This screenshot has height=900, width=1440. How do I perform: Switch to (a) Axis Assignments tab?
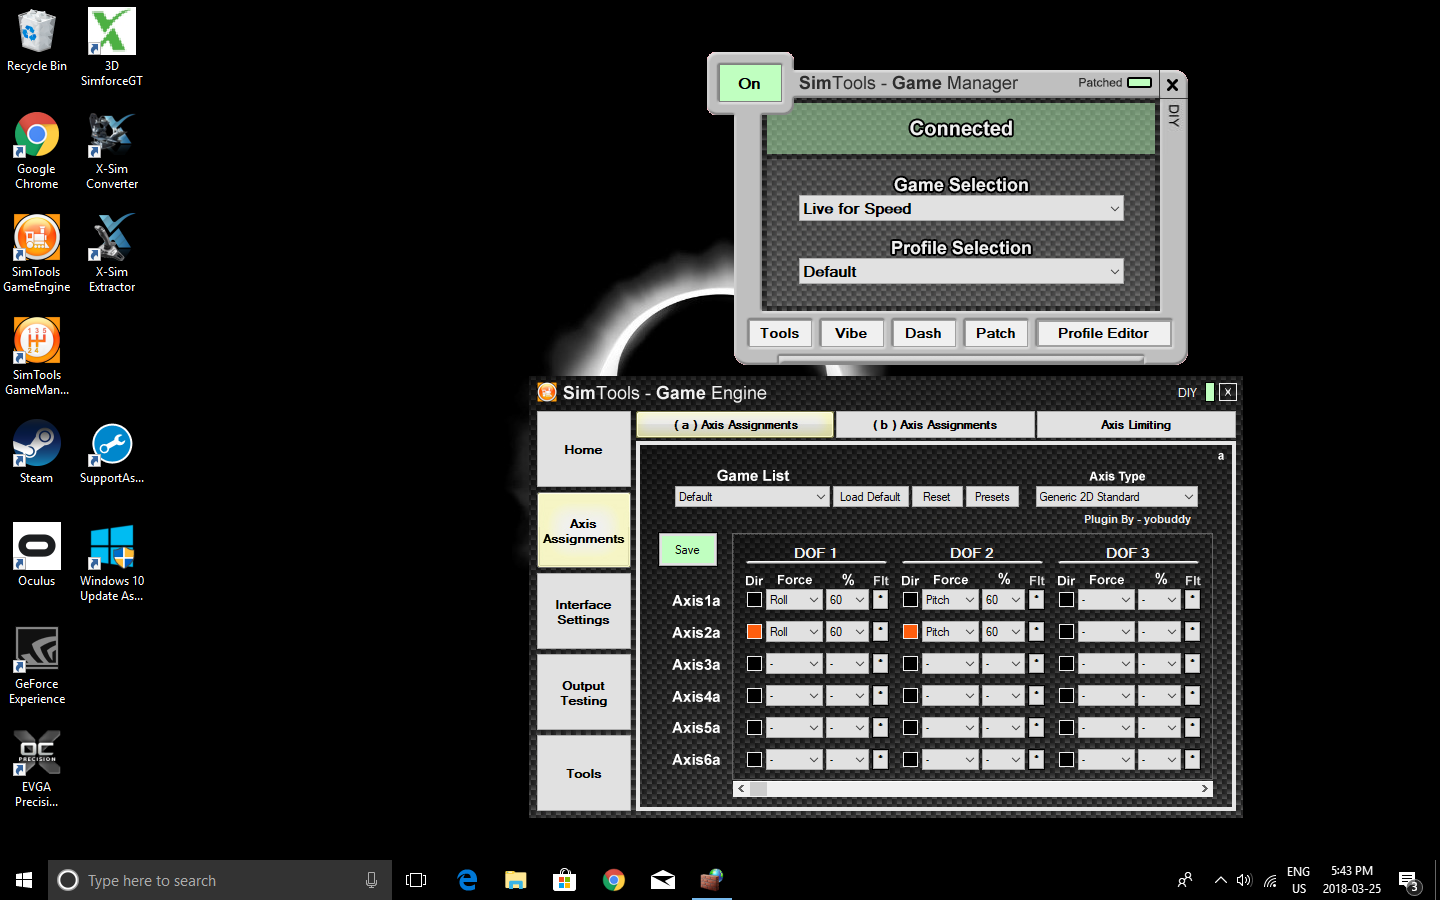pos(735,425)
